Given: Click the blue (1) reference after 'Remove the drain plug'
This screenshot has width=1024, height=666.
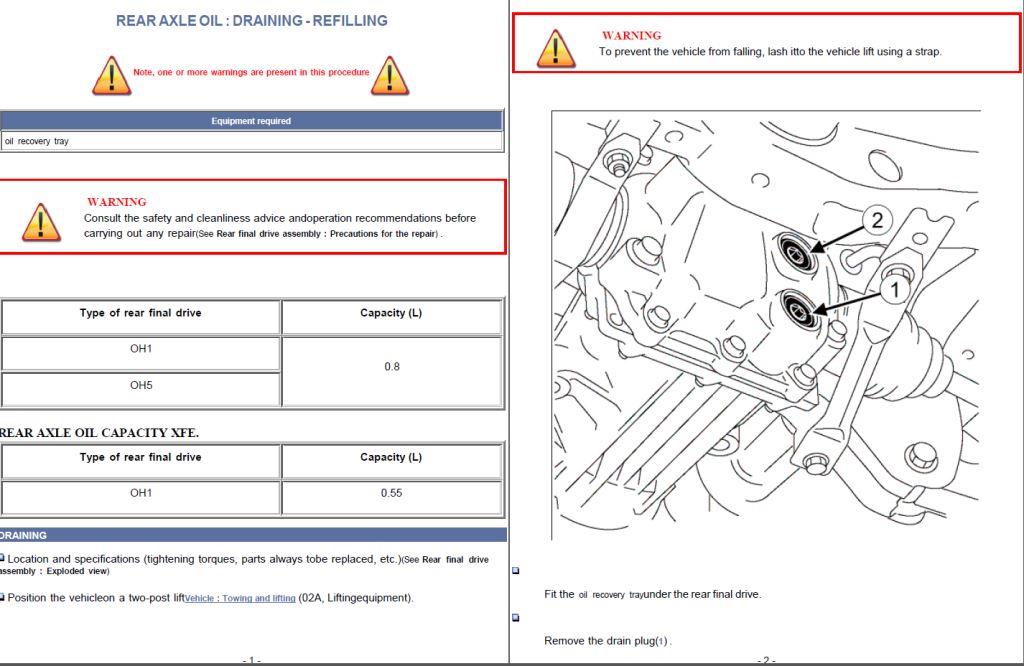Looking at the screenshot, I should click(661, 641).
